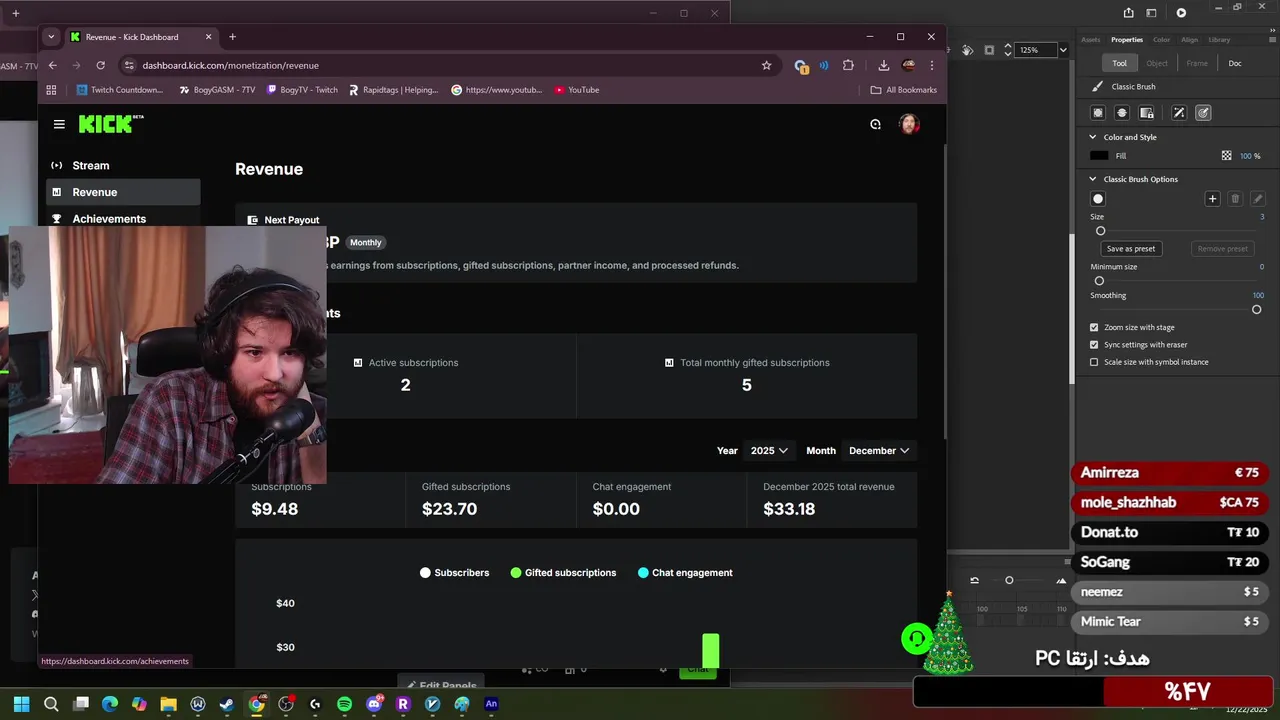Open Animate workspace layout icon
The width and height of the screenshot is (1280, 720).
(x=1151, y=13)
